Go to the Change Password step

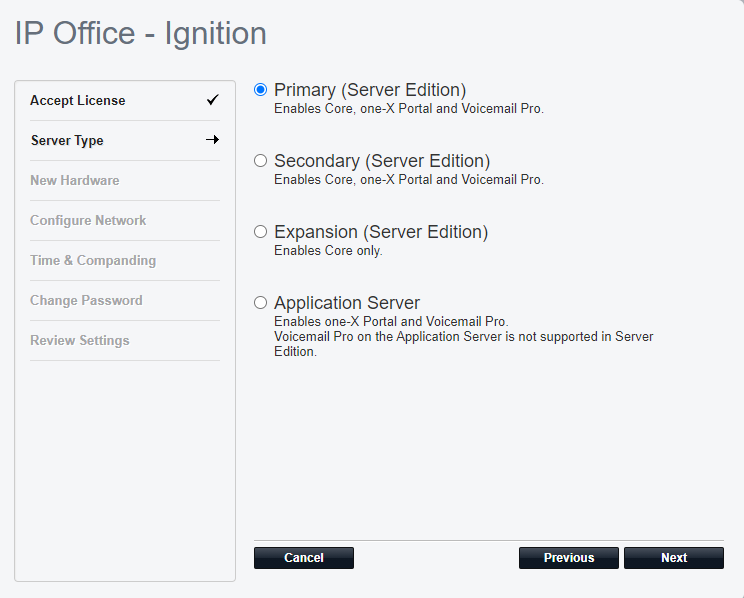pos(125,300)
